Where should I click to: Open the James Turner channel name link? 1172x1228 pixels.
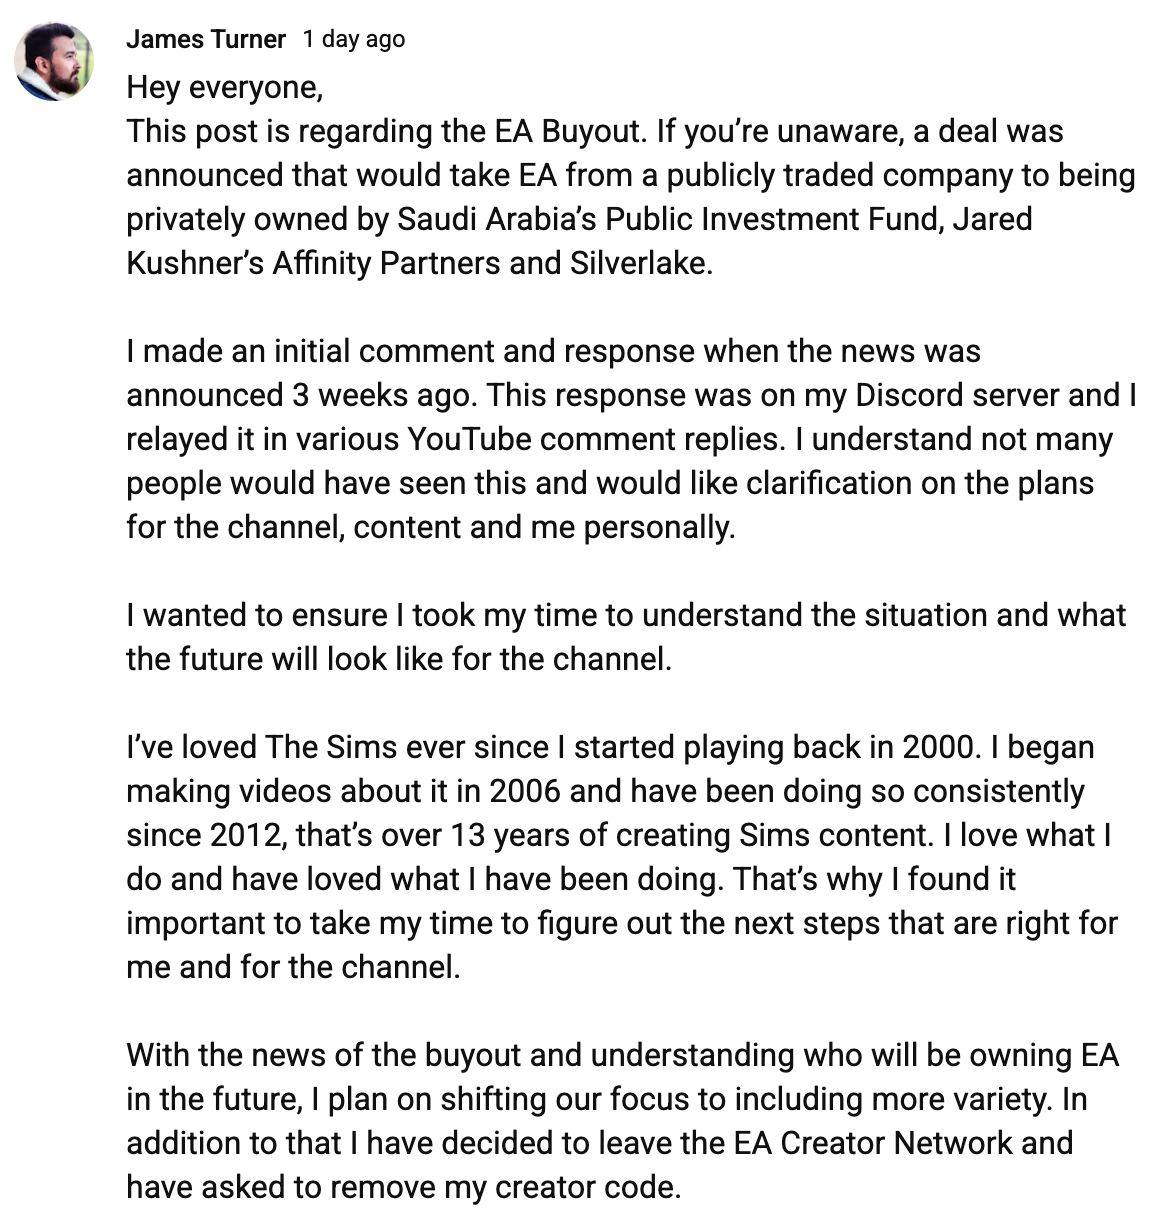point(206,40)
